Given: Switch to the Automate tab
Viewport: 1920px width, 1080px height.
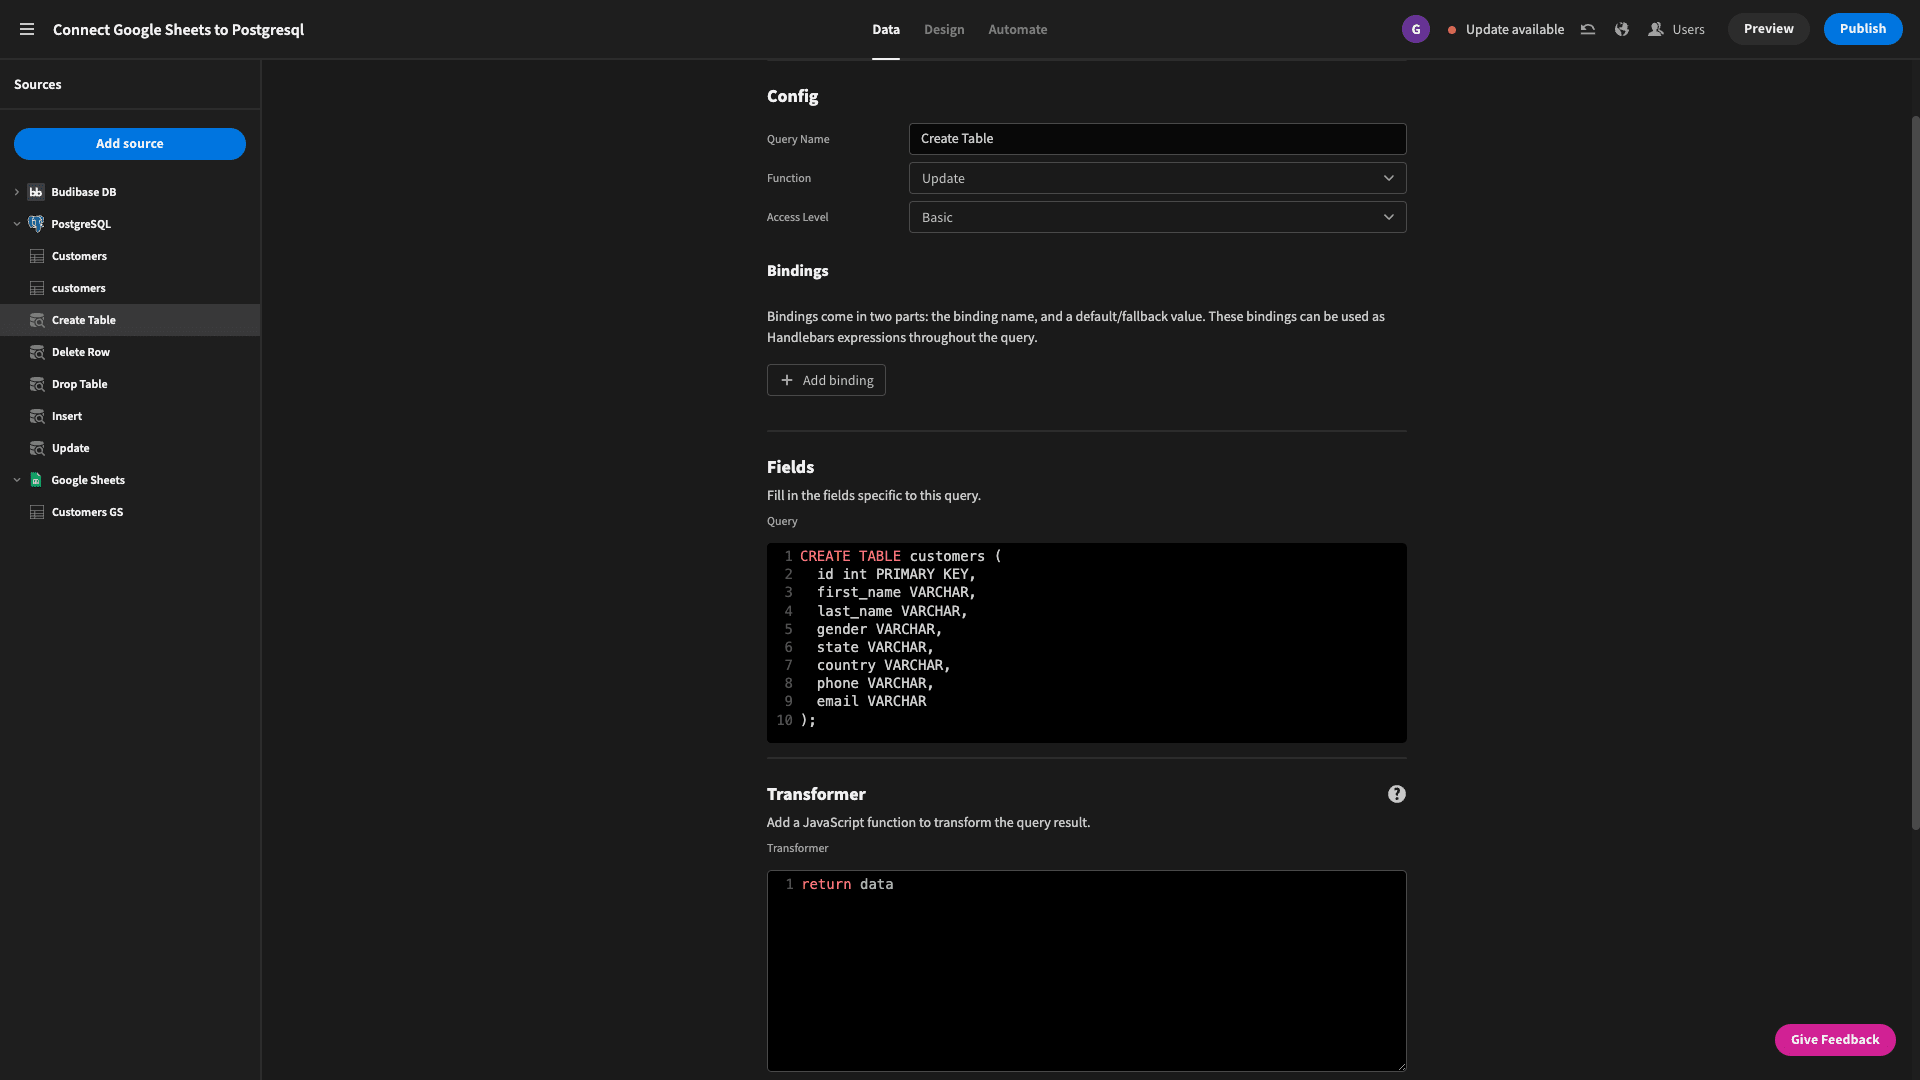Looking at the screenshot, I should pyautogui.click(x=1017, y=30).
